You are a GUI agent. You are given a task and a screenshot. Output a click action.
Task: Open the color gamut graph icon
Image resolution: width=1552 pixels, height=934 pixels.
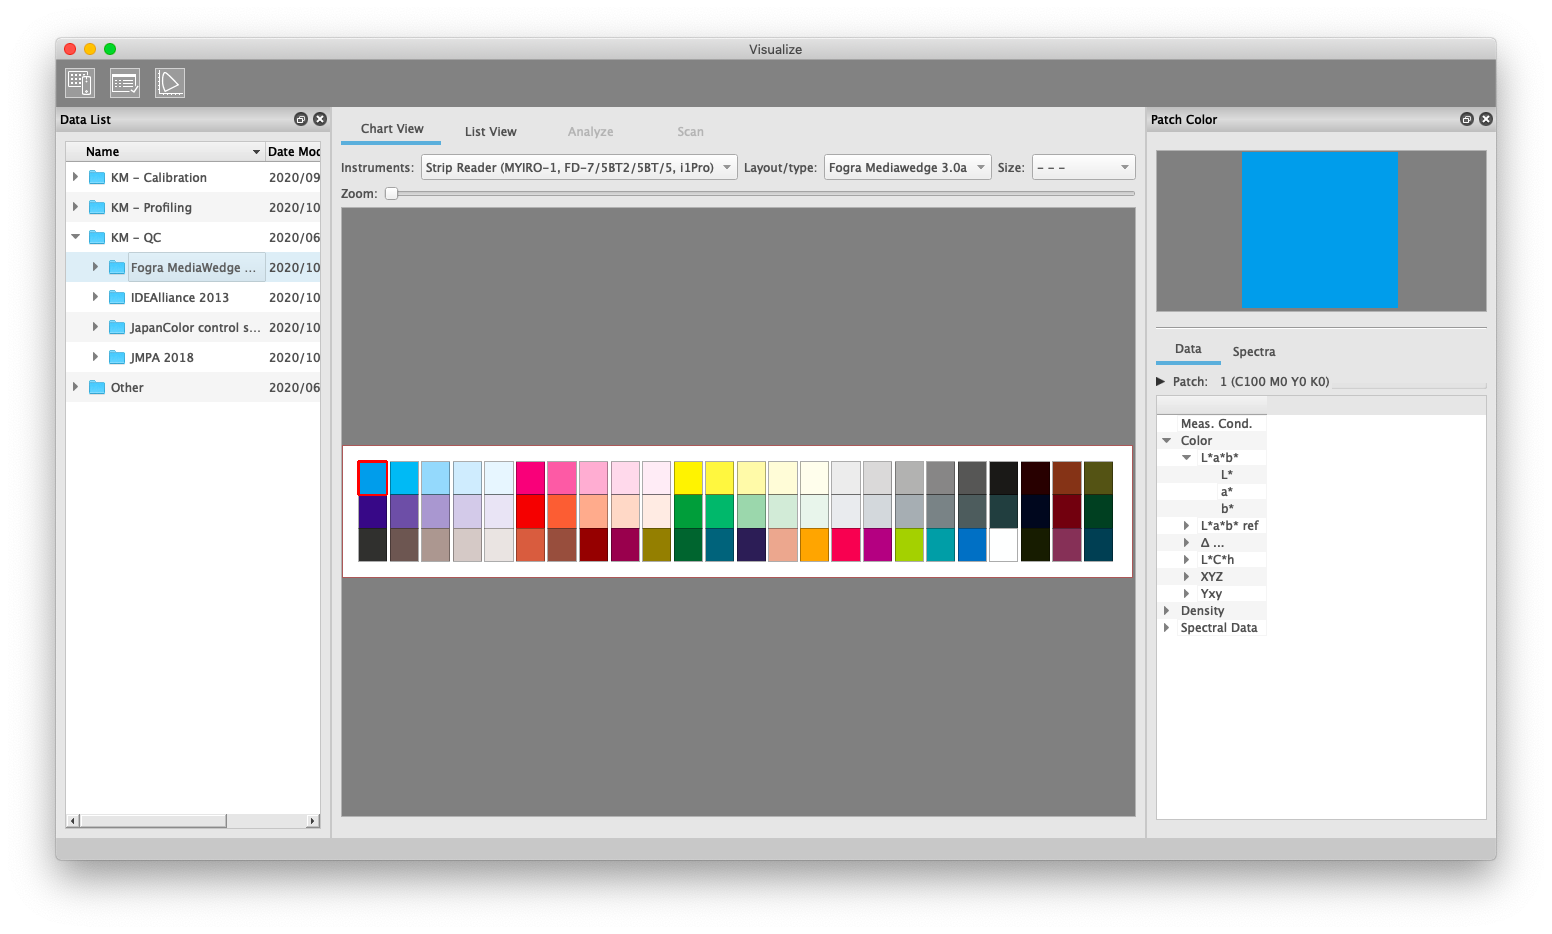pos(170,83)
